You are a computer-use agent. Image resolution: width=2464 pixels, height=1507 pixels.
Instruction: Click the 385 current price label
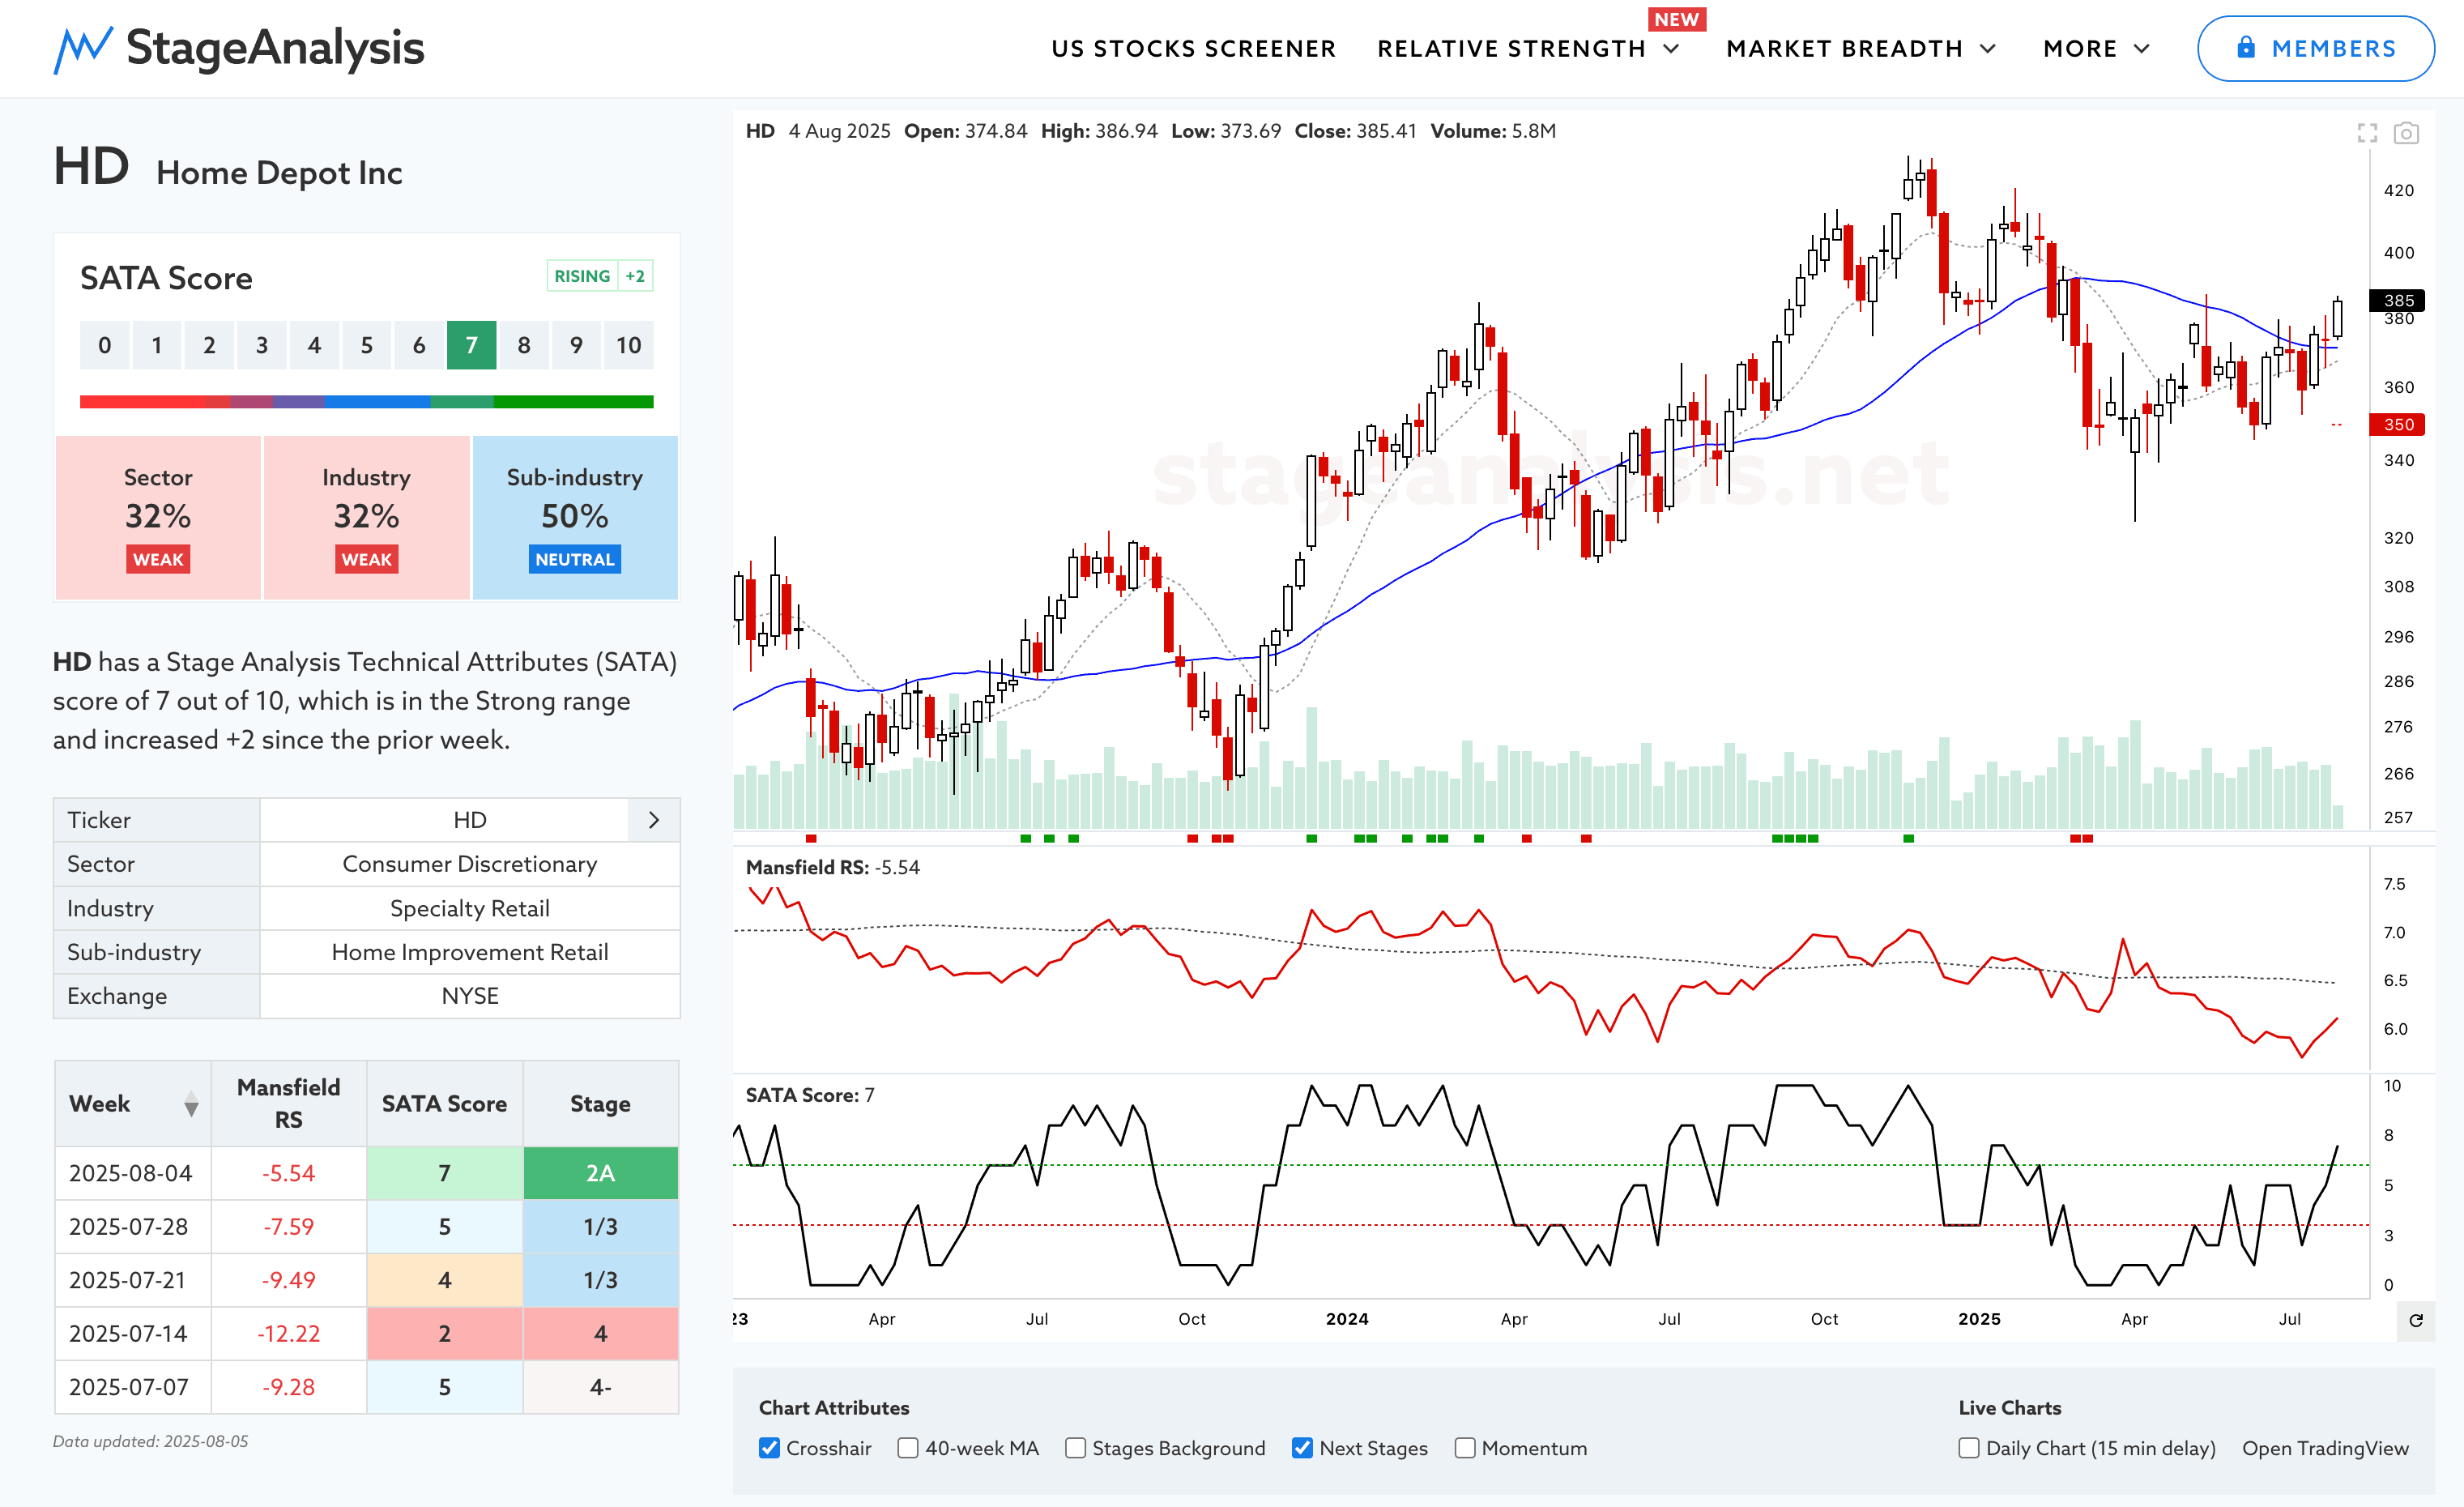coord(2397,300)
